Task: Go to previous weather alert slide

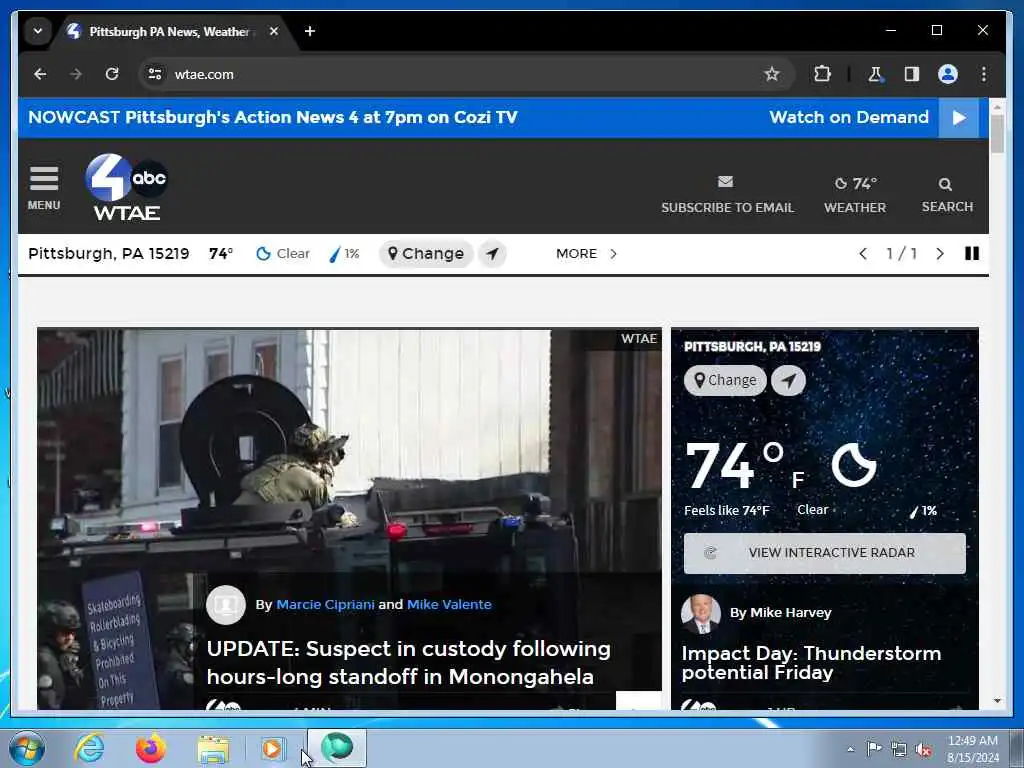Action: (863, 253)
